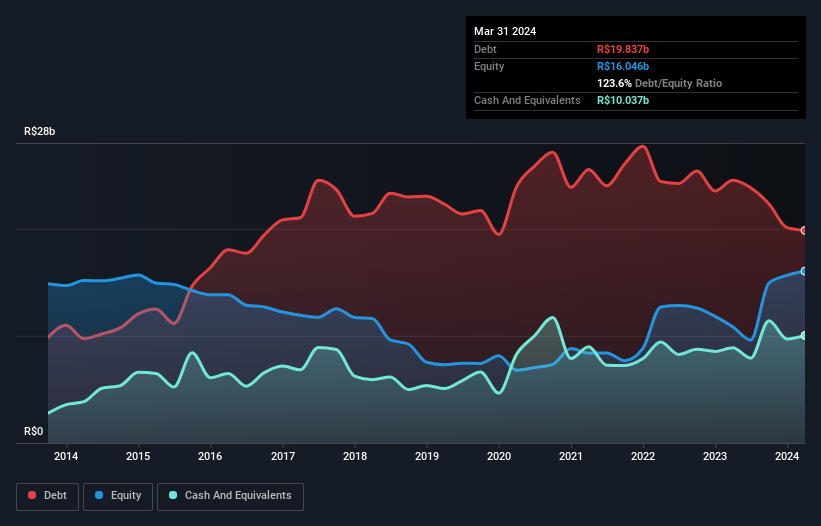The height and width of the screenshot is (526, 821).
Task: Click the 2020 x-axis label
Action: pyautogui.click(x=499, y=456)
